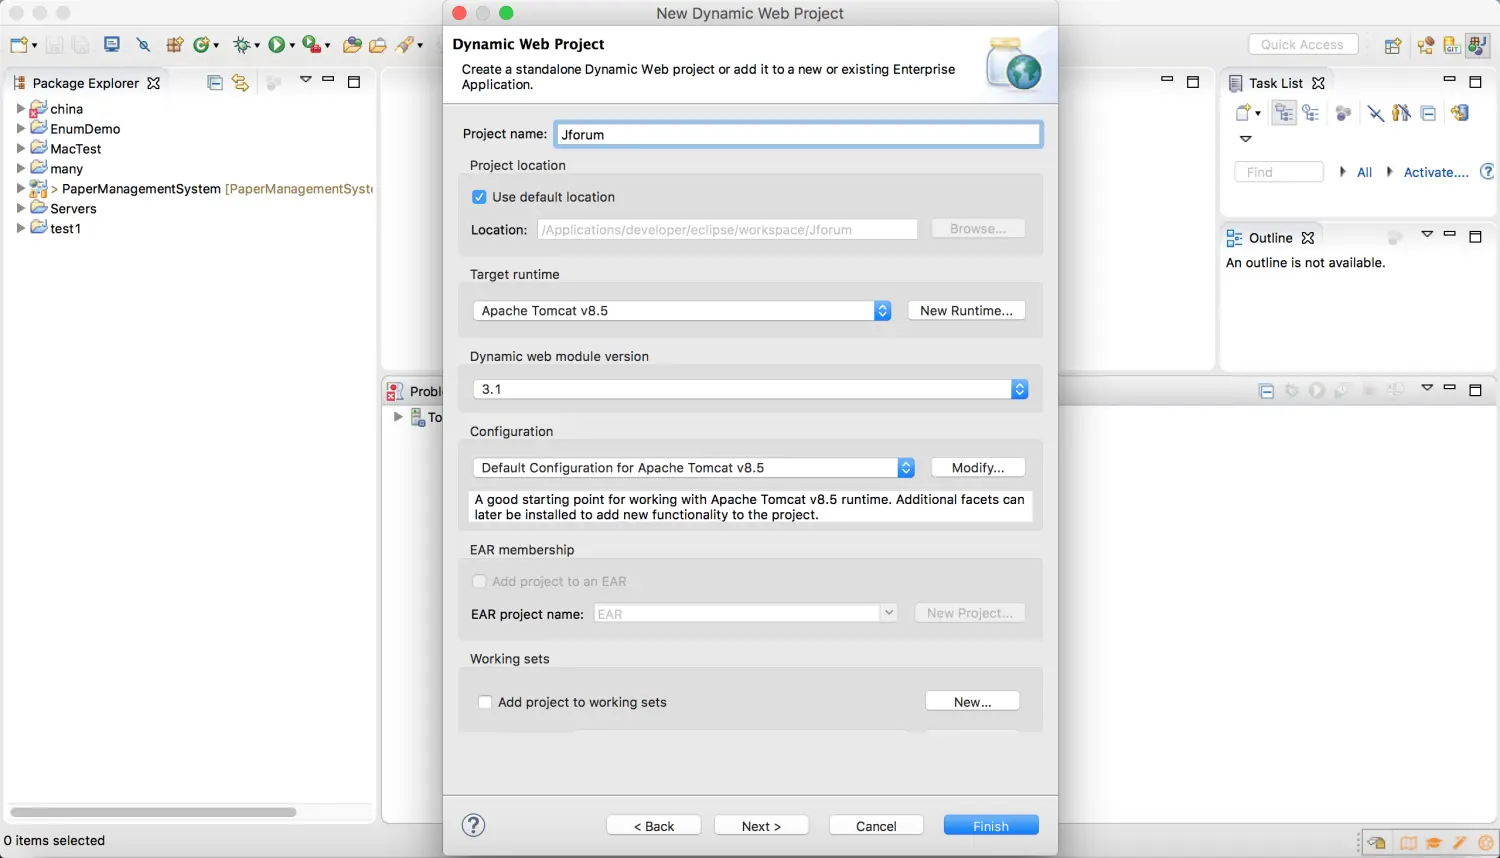Click the Open Type icon in toolbar
The height and width of the screenshot is (858, 1500).
coord(352,45)
